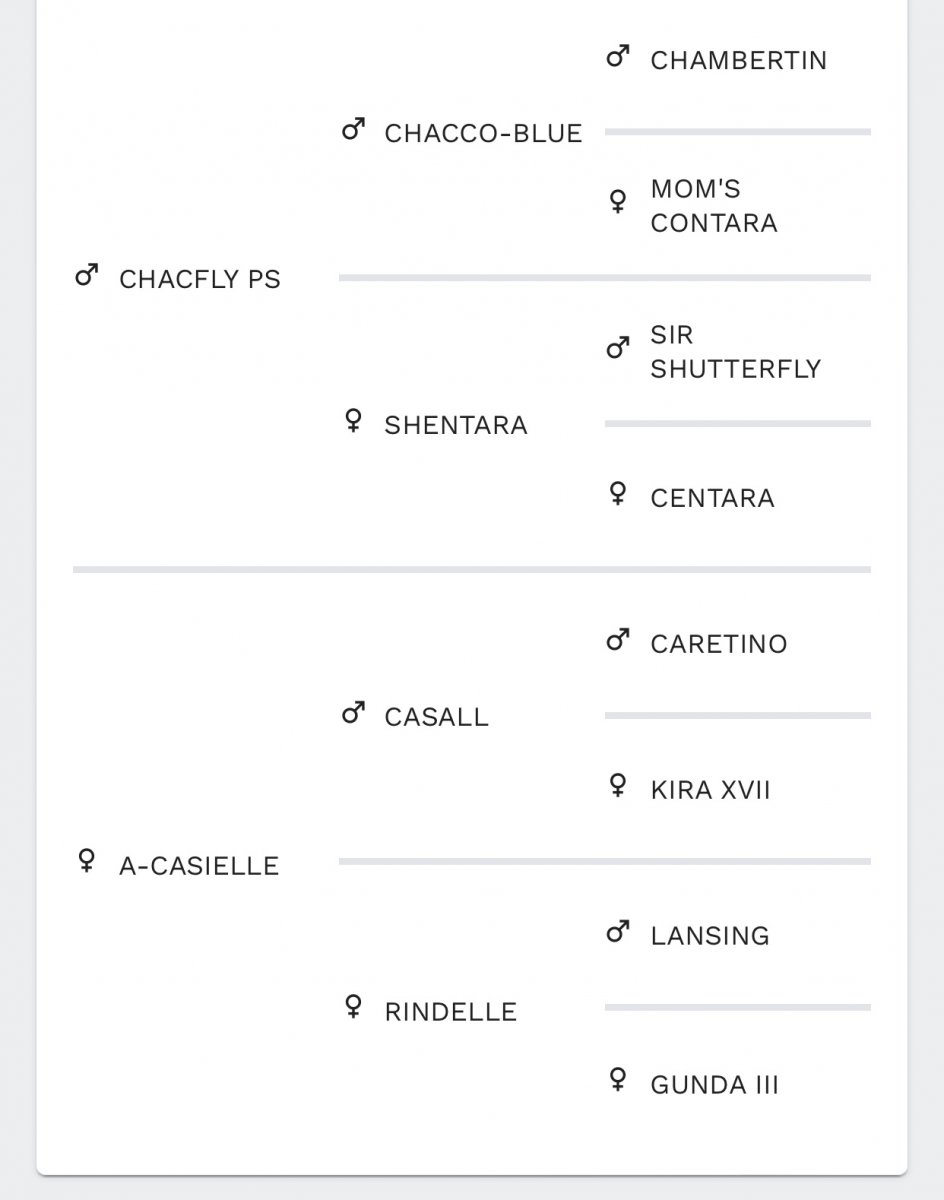Select CHACCO-BLUE in the pedigree
This screenshot has height=1200, width=944.
483,133
